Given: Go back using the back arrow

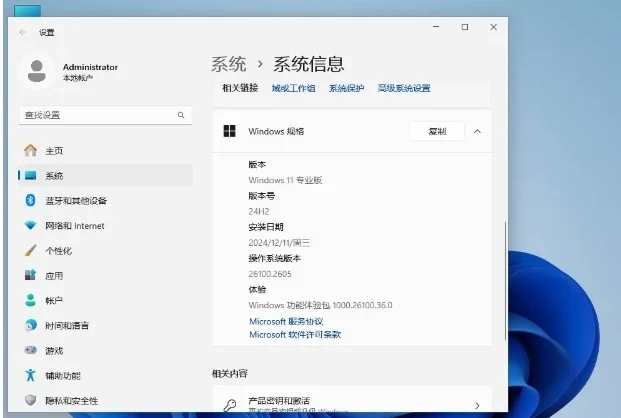Looking at the screenshot, I should coord(23,32).
